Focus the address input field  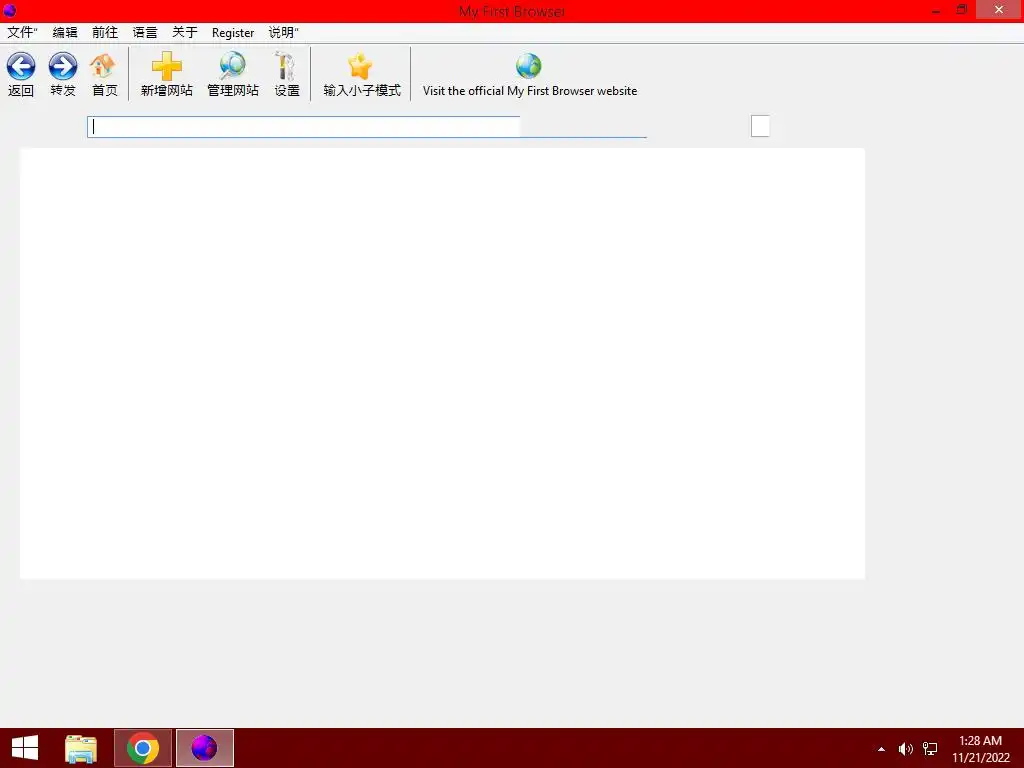click(304, 127)
